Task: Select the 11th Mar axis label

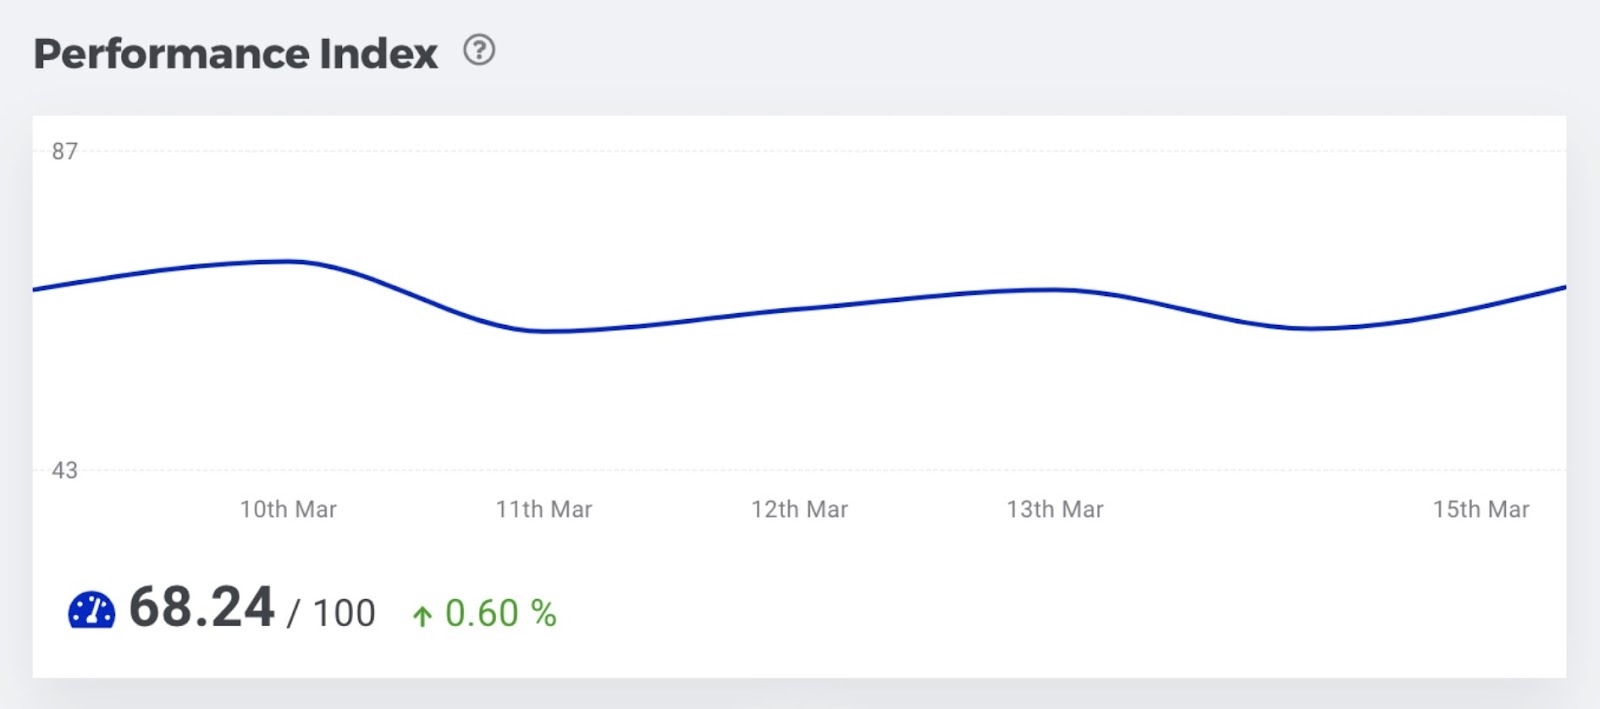Action: tap(546, 509)
